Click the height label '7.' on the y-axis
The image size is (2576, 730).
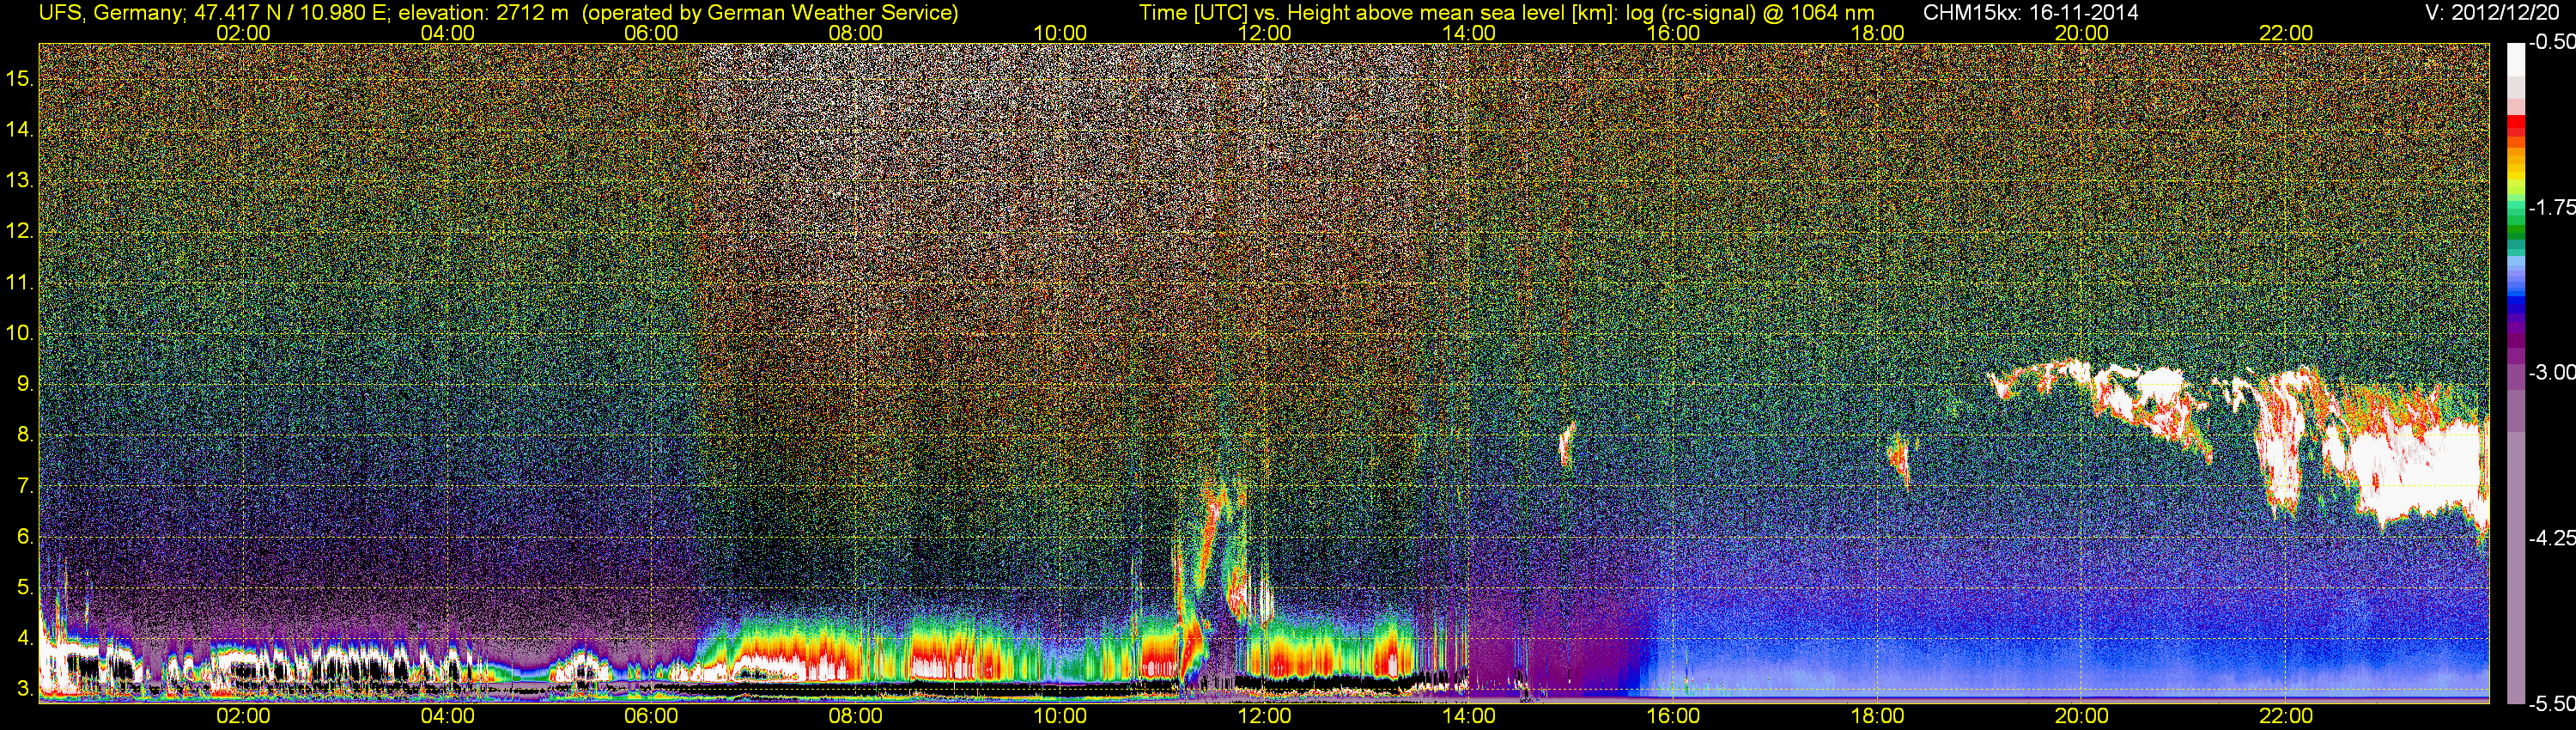tap(25, 486)
